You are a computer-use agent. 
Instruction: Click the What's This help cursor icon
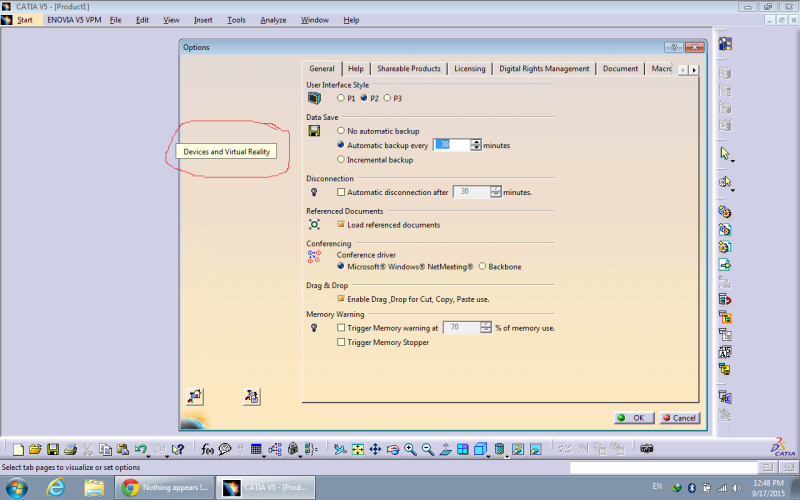(178, 449)
